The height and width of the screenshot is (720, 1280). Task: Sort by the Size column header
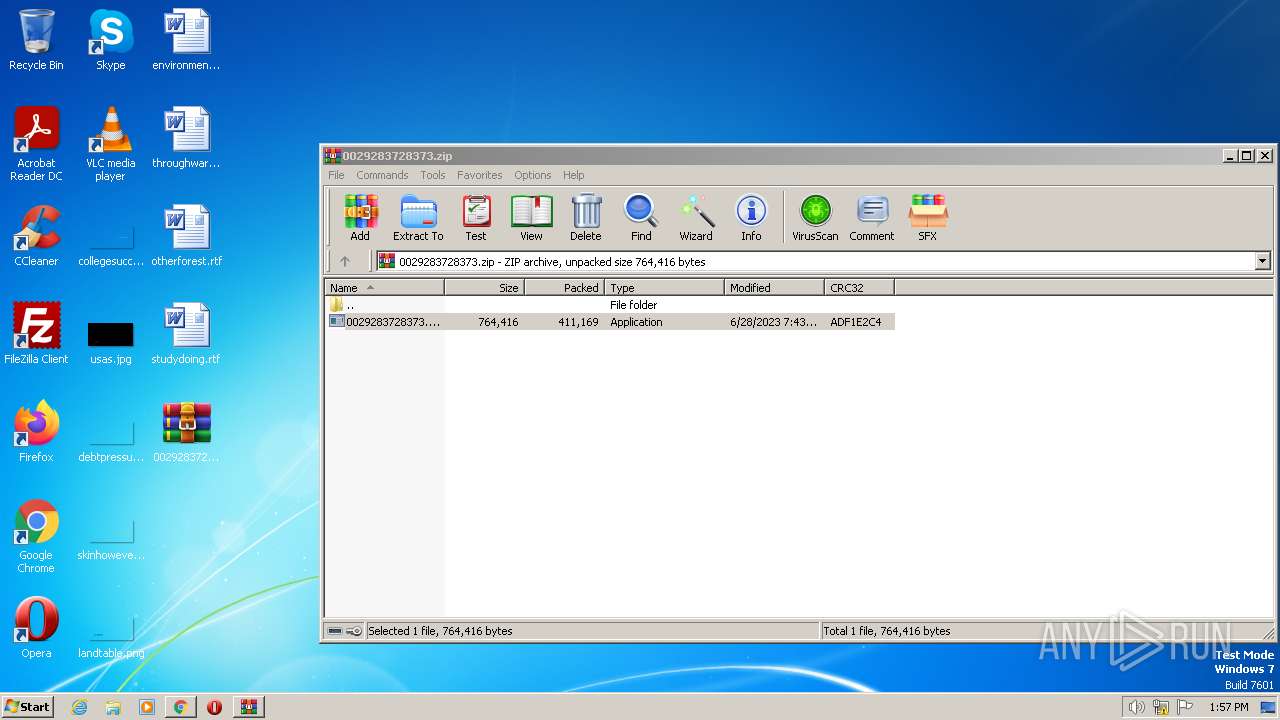point(485,287)
